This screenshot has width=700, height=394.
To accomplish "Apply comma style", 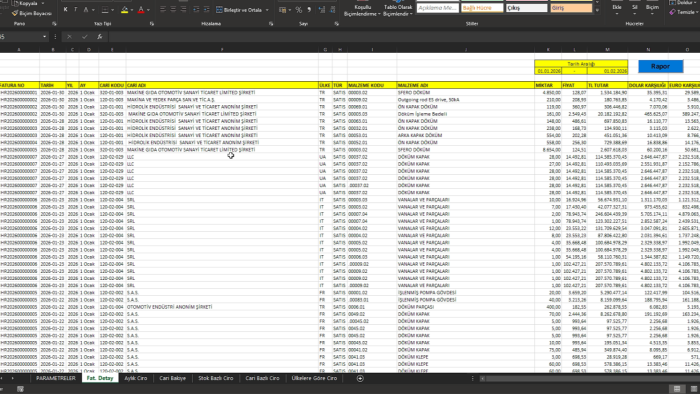I will pyautogui.click(x=309, y=10).
